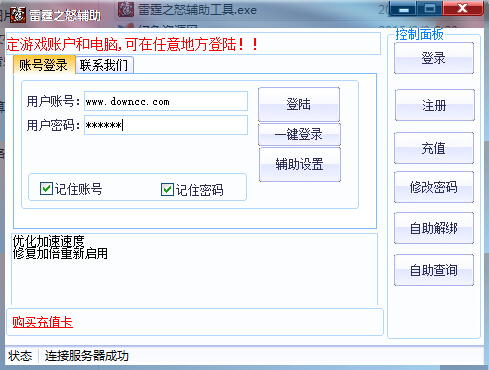The image size is (489, 370).
Task: Open 辅助设置 settings button
Action: [x=300, y=164]
